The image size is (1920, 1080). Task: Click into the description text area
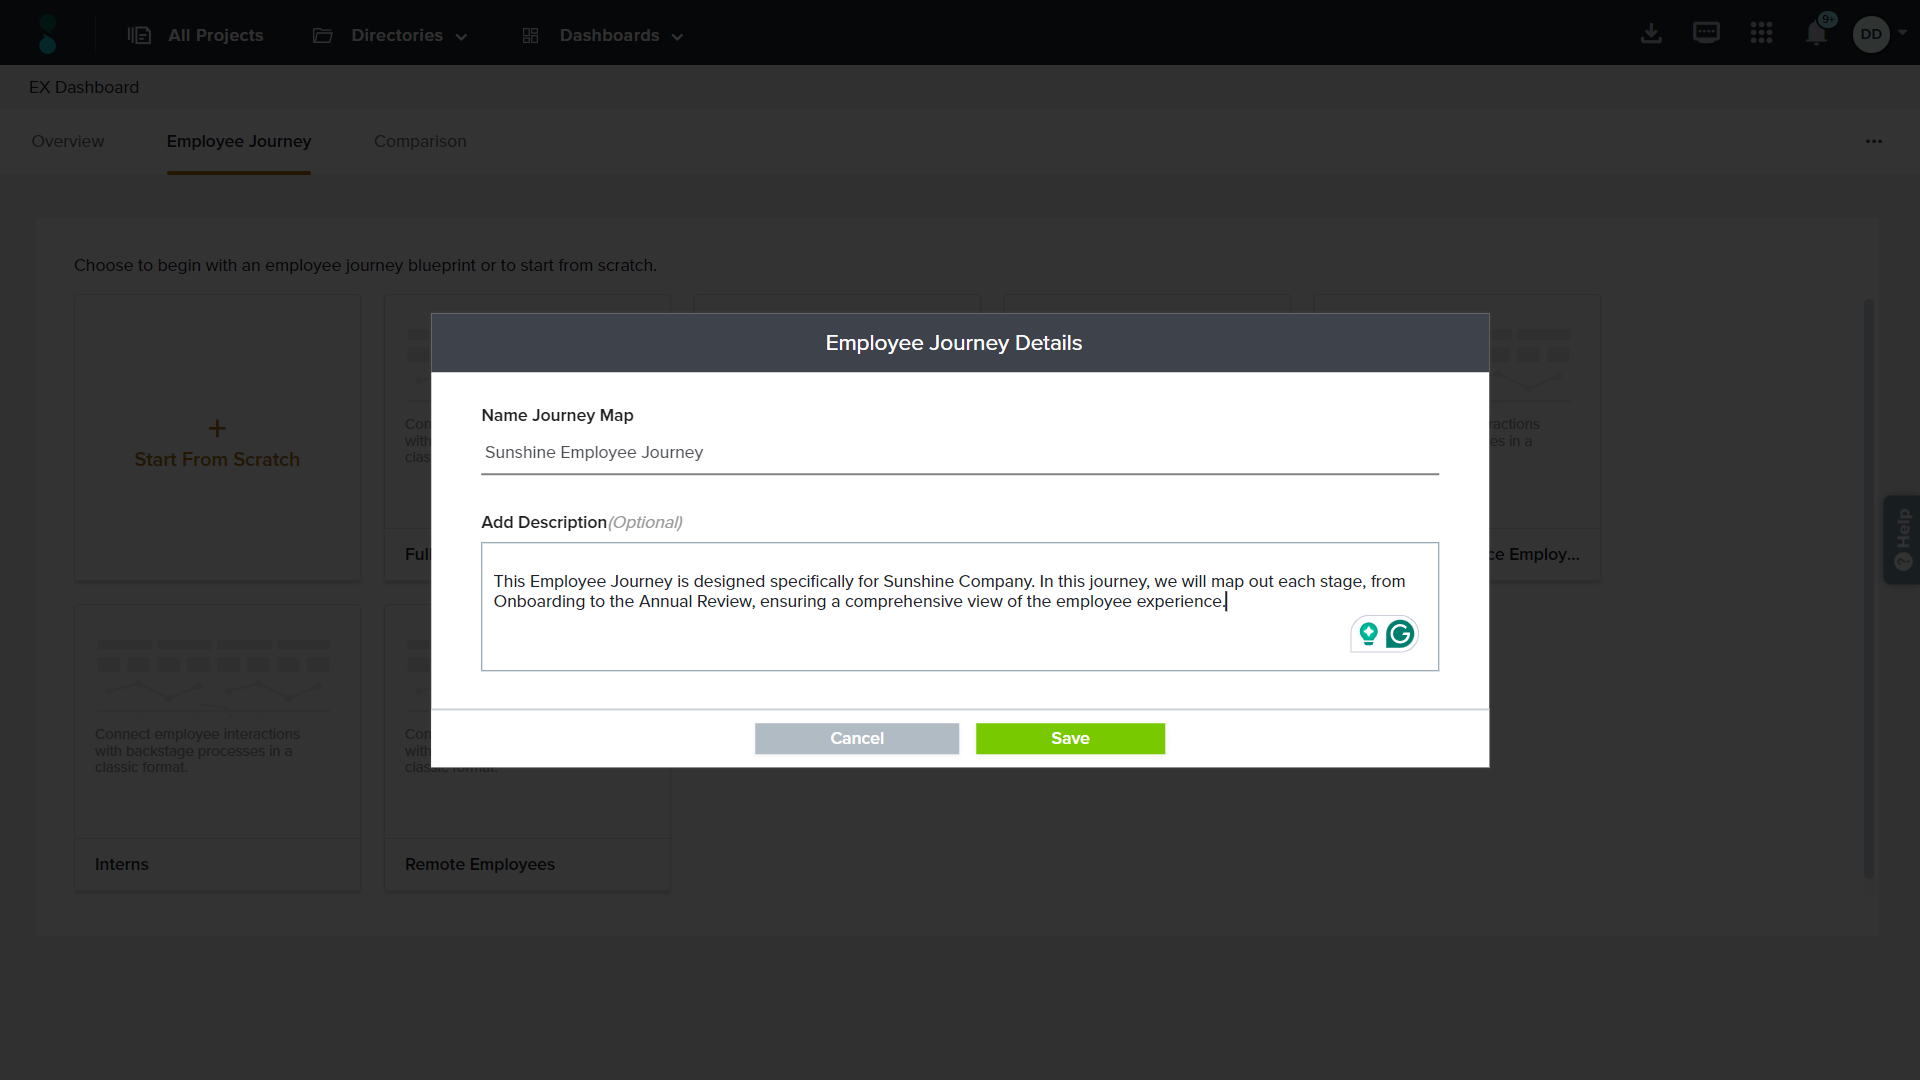pos(900,640)
